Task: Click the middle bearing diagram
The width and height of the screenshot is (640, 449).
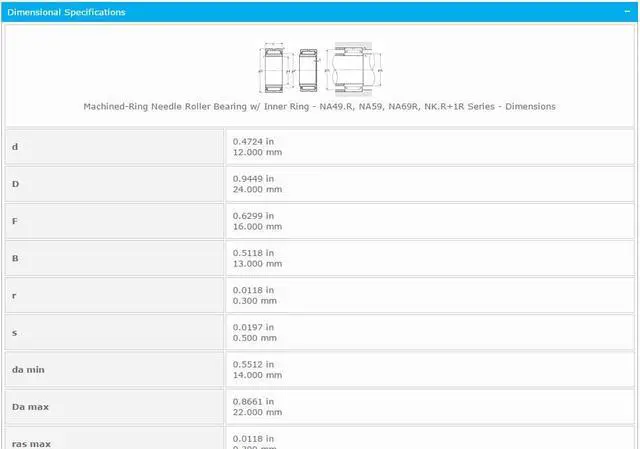Action: tap(308, 70)
